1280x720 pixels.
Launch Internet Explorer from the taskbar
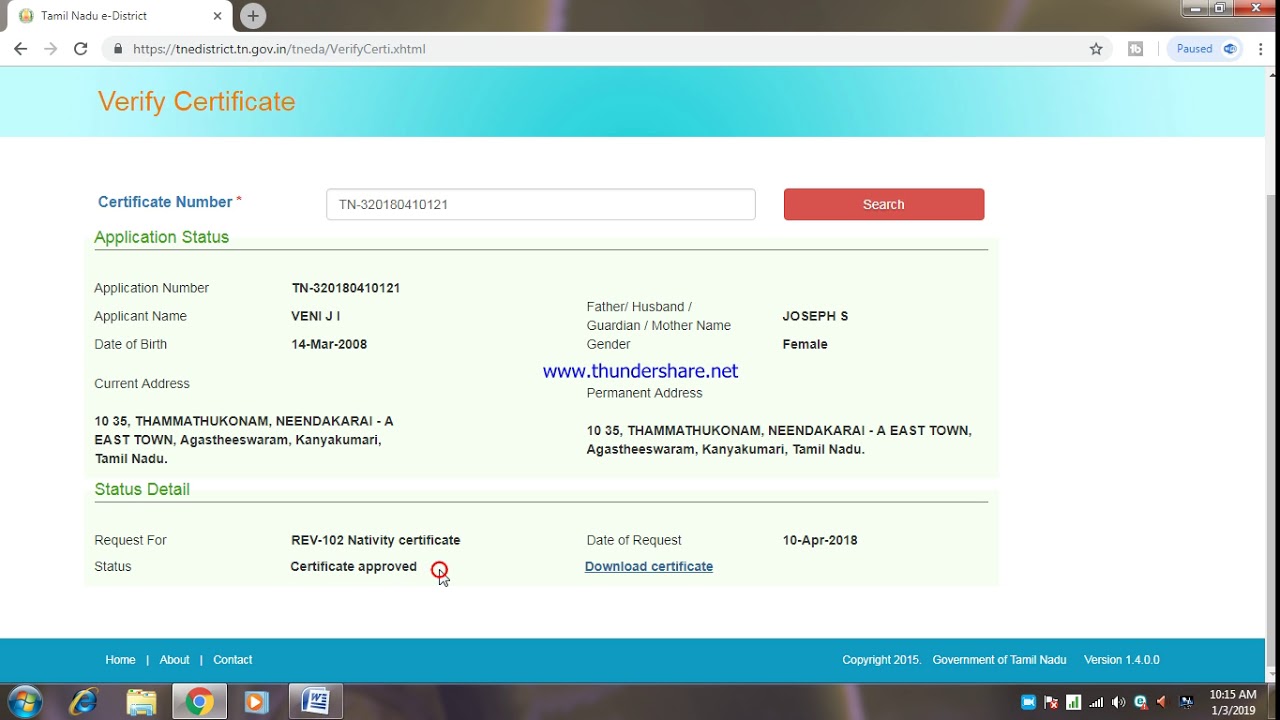[x=83, y=702]
